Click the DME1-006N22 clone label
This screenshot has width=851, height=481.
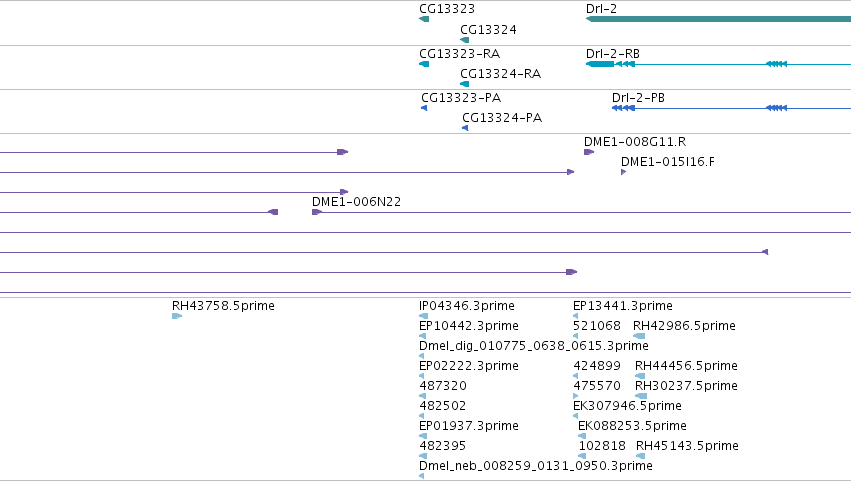click(x=356, y=202)
